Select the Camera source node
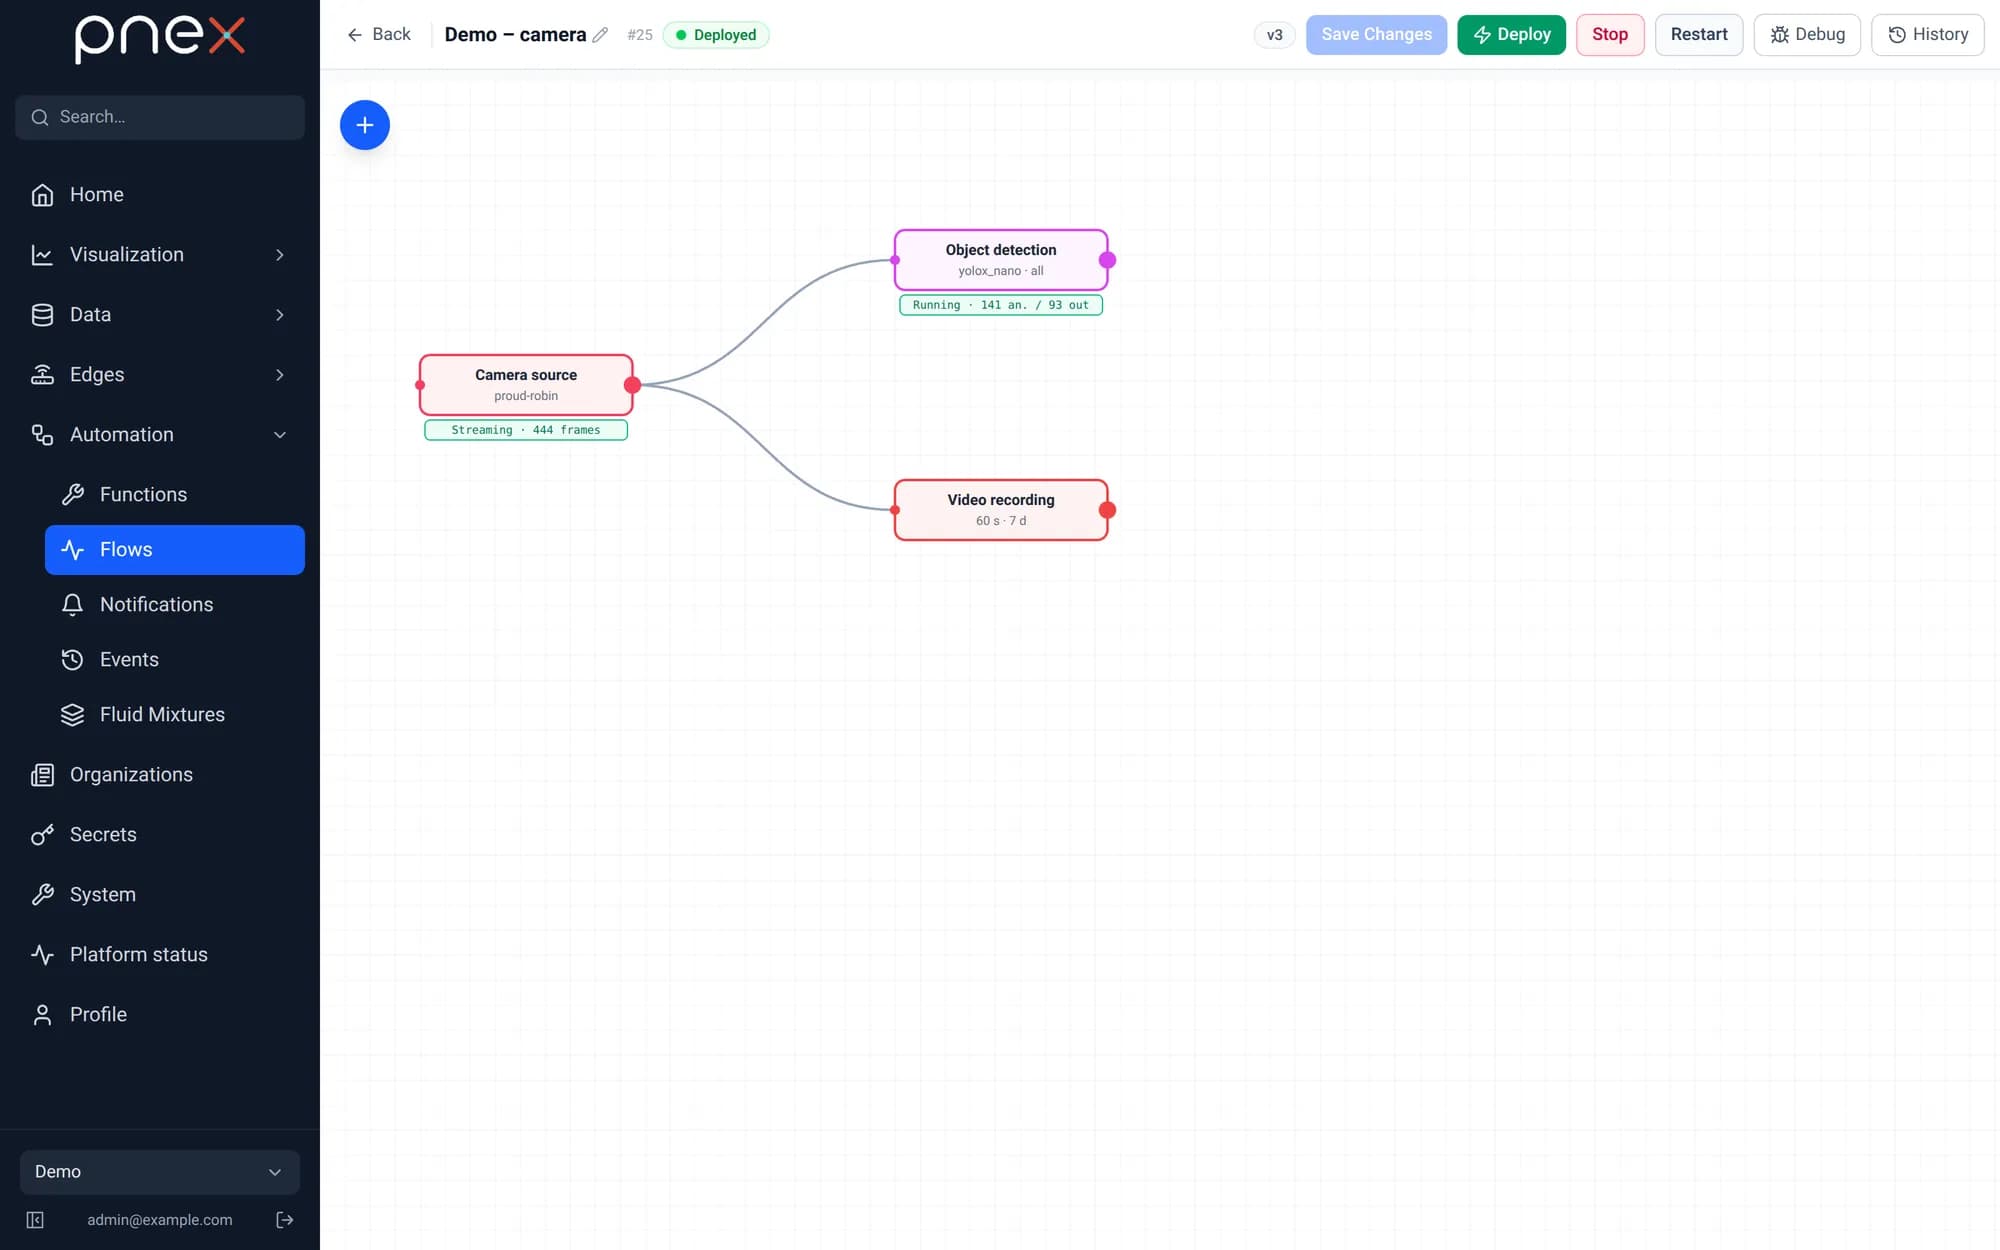Image resolution: width=2000 pixels, height=1250 pixels. pos(526,385)
